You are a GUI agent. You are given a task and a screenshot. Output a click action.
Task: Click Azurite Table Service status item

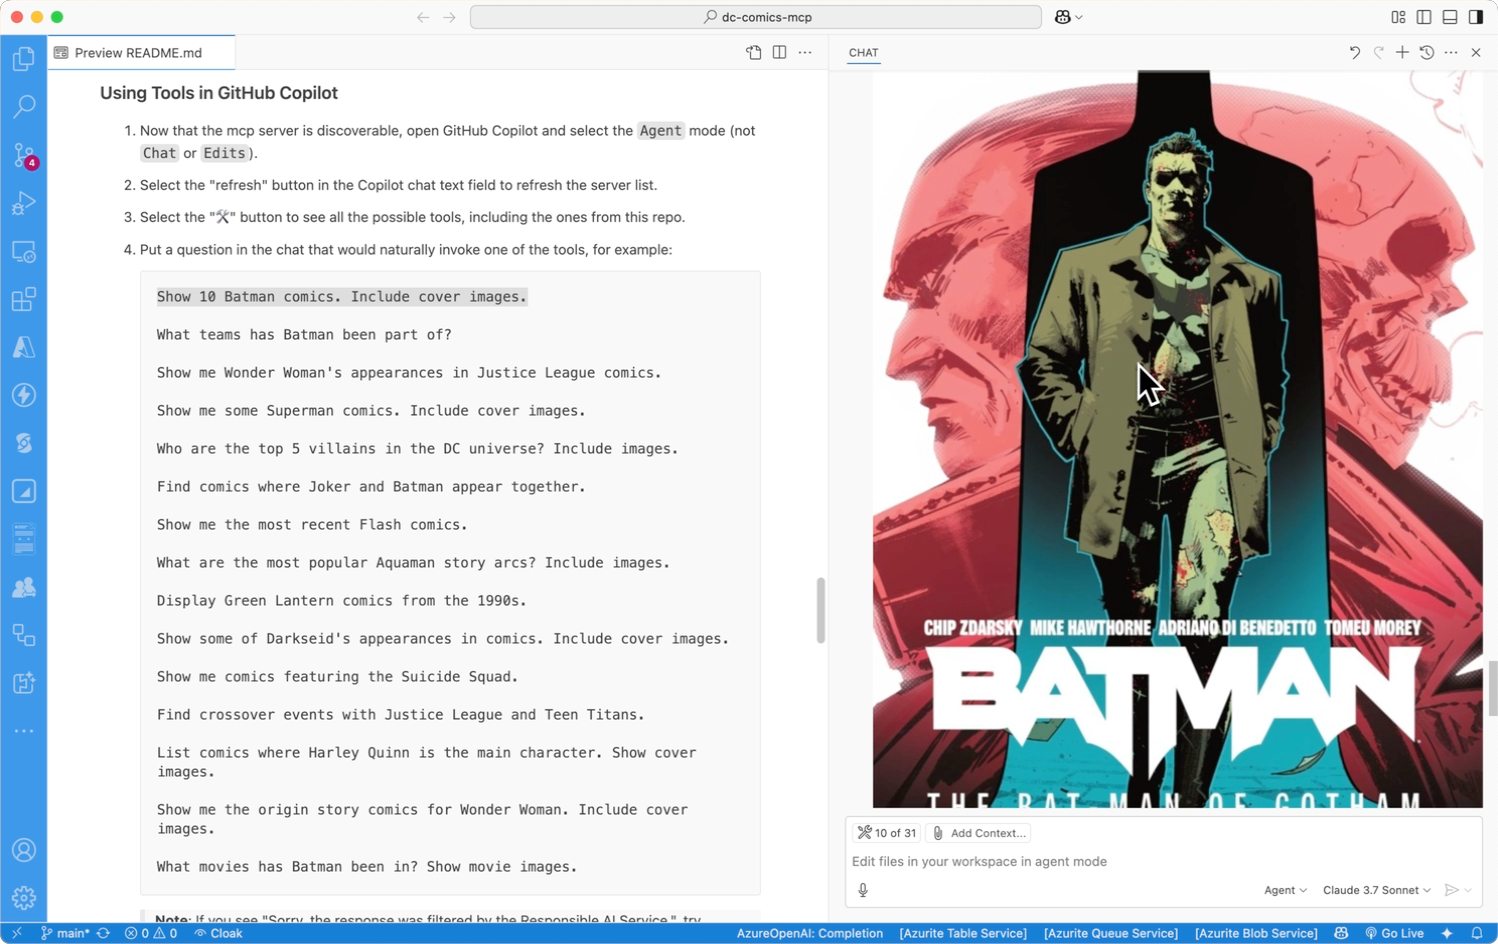[963, 933]
